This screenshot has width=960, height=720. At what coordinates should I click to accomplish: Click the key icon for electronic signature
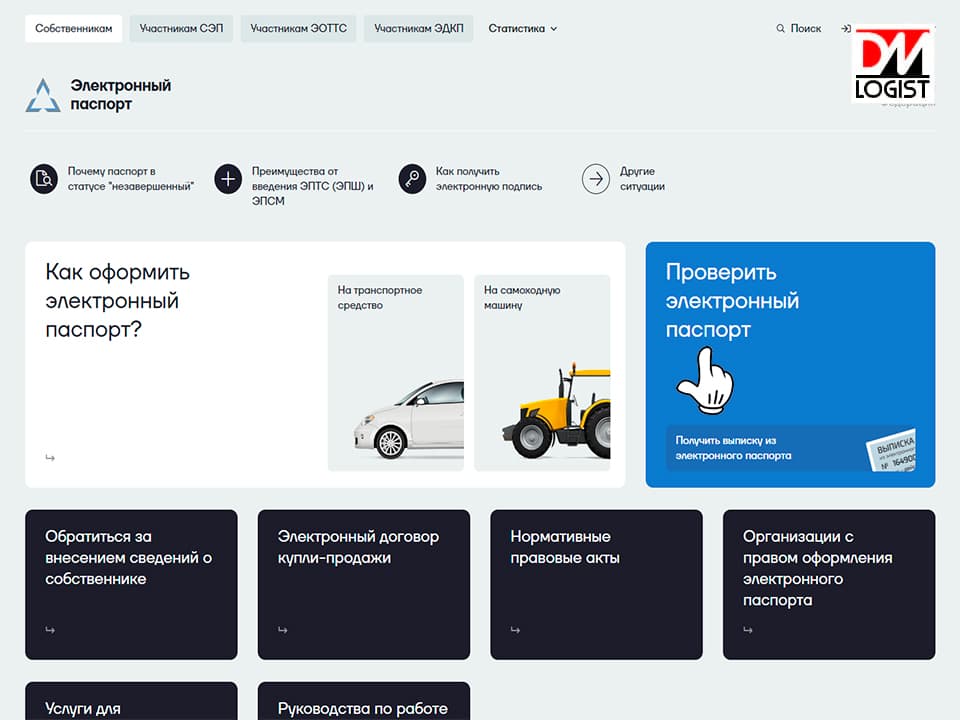(412, 179)
